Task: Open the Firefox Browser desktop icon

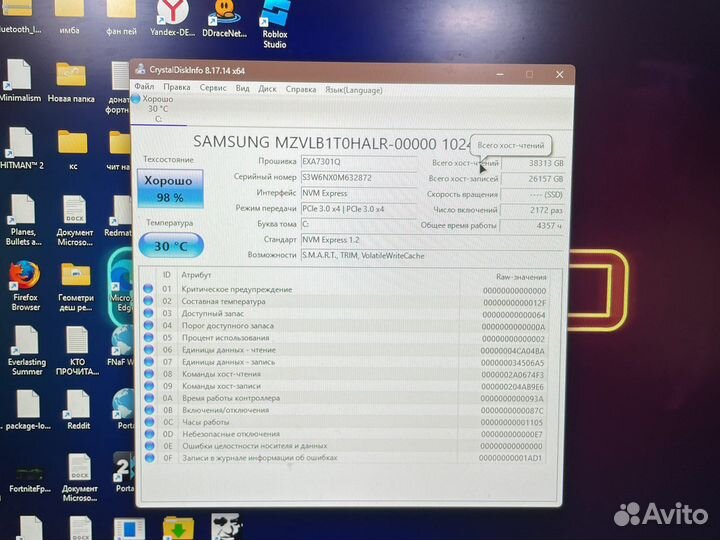Action: click(25, 286)
